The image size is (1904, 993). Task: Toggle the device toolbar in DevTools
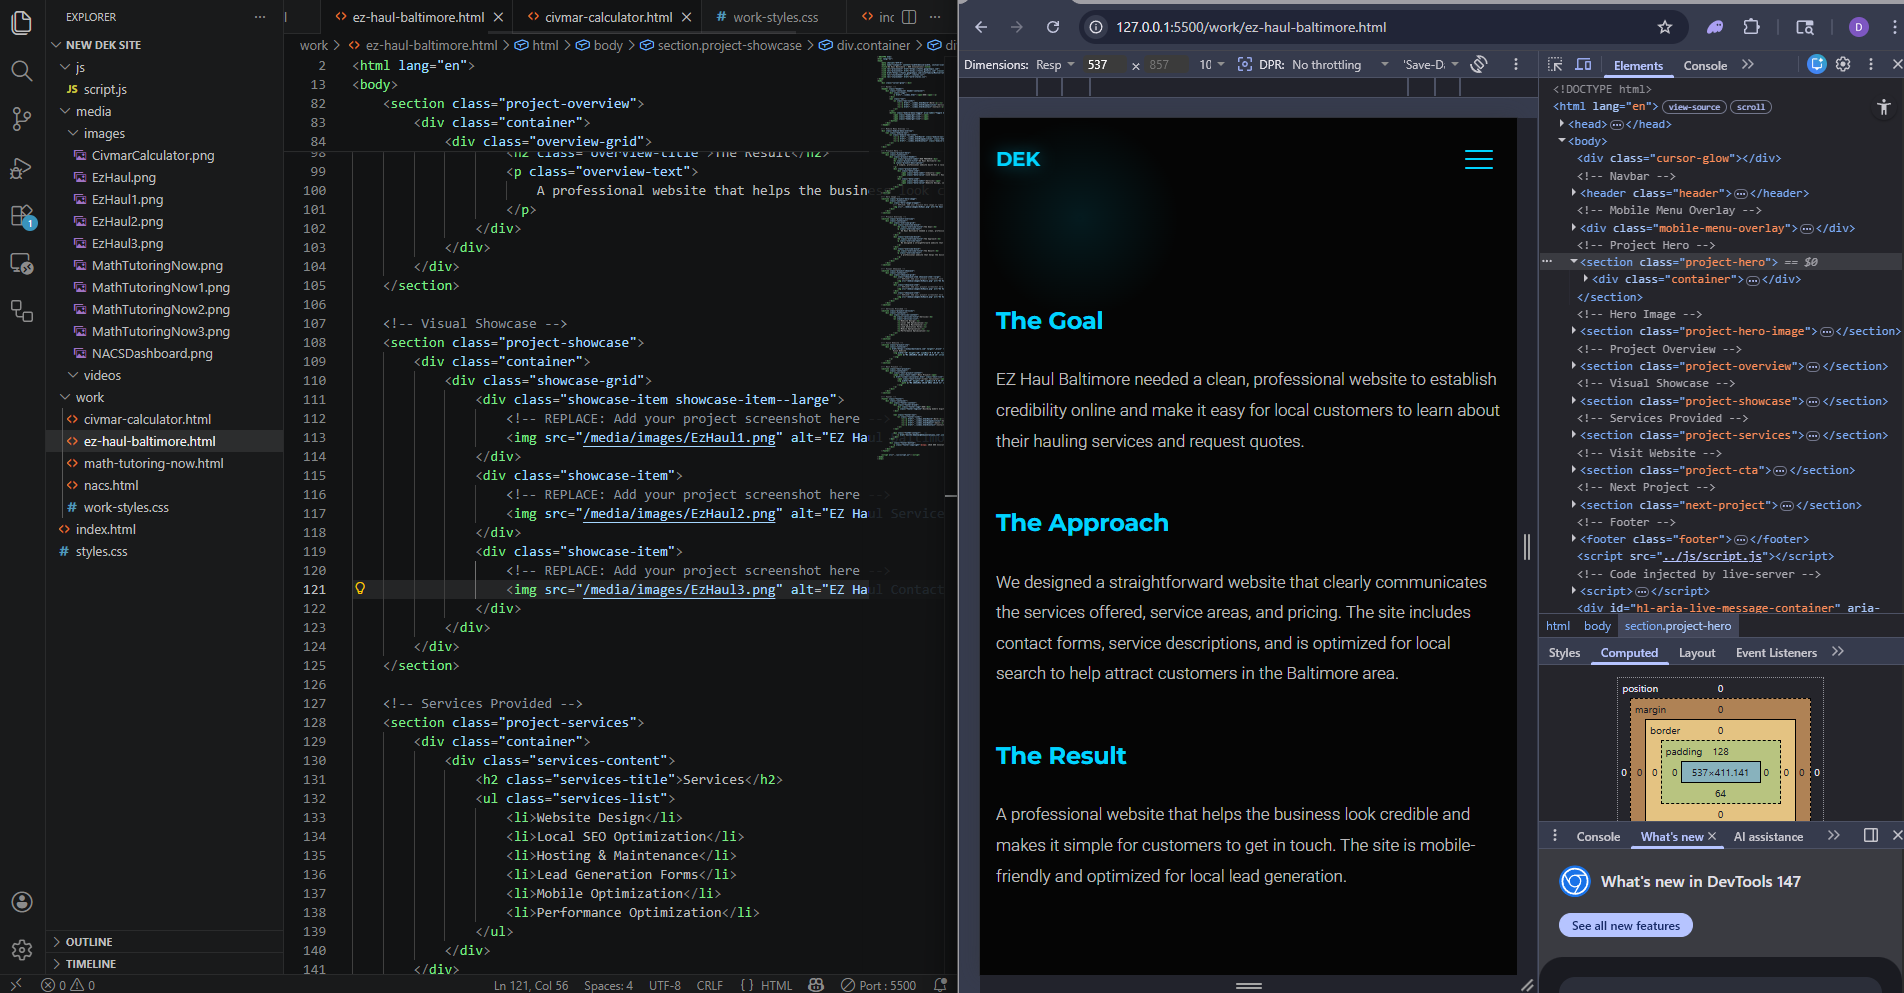pos(1583,64)
